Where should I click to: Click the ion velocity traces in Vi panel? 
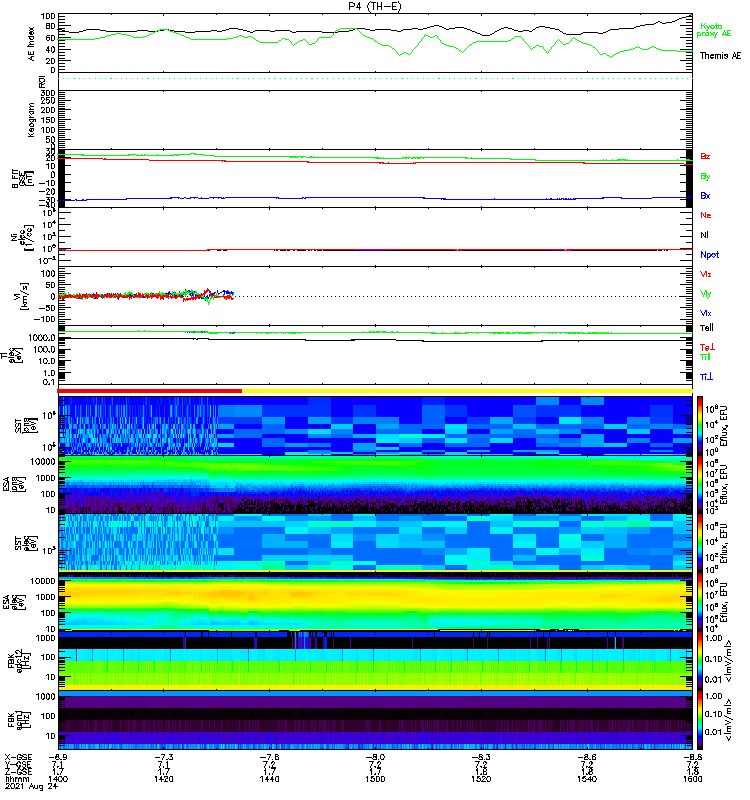(146, 296)
